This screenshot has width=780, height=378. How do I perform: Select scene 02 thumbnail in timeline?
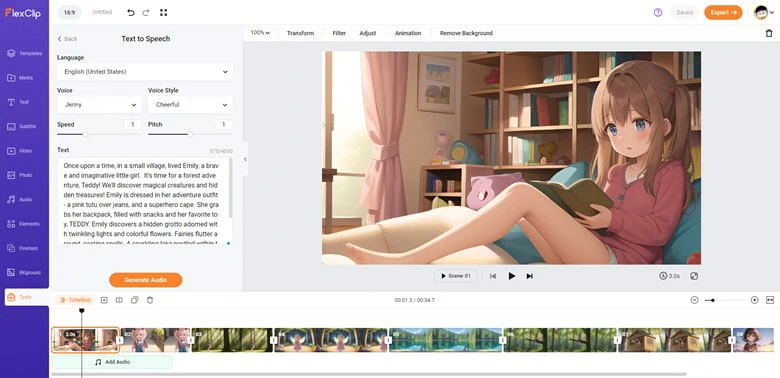[156, 340]
